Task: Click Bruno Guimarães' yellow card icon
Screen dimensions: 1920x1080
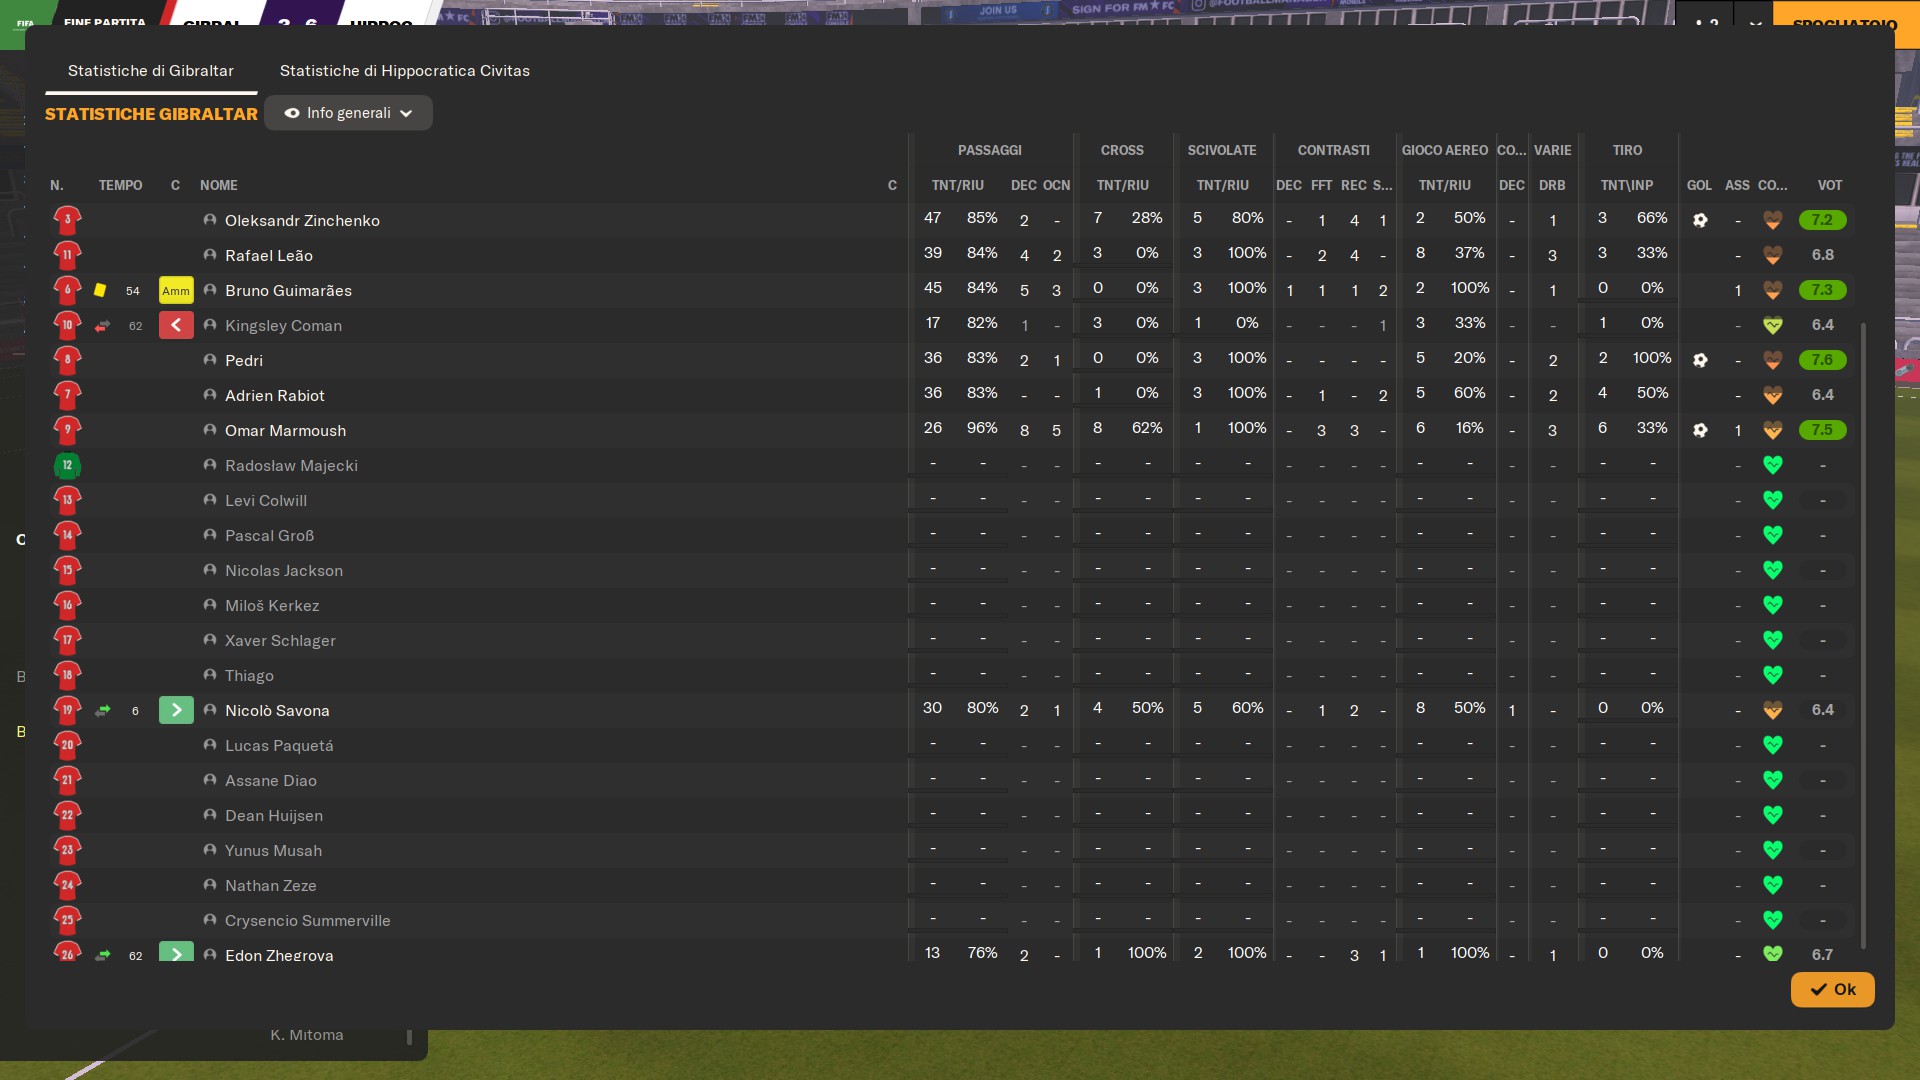Action: (100, 290)
